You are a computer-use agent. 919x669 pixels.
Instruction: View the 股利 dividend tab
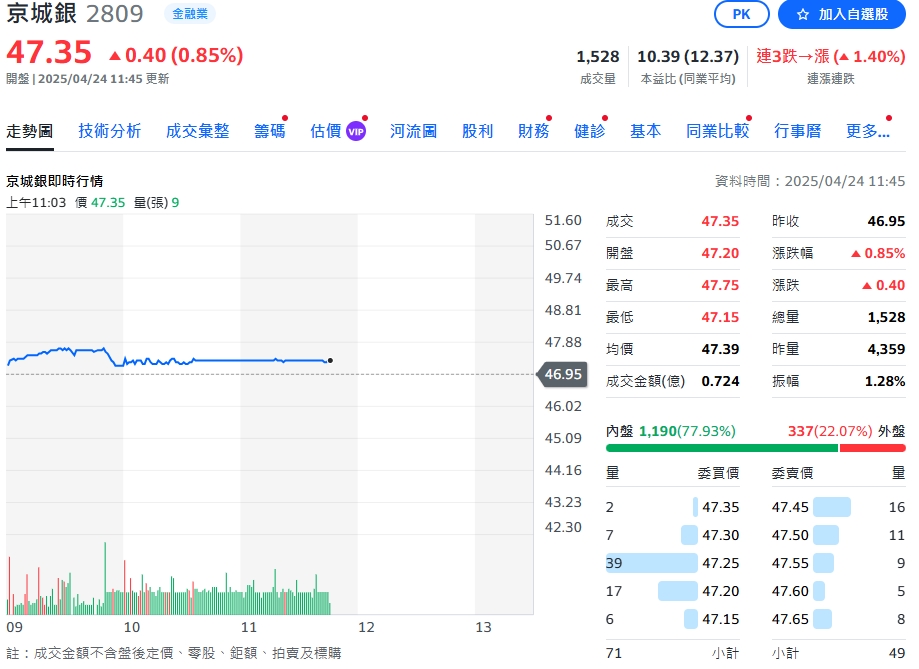[x=477, y=131]
